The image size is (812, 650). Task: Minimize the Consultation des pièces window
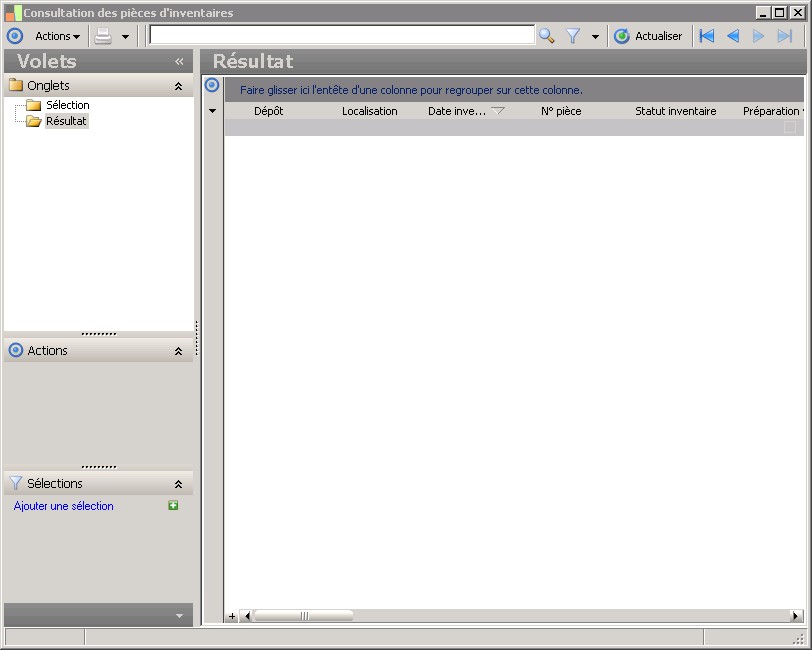[762, 12]
